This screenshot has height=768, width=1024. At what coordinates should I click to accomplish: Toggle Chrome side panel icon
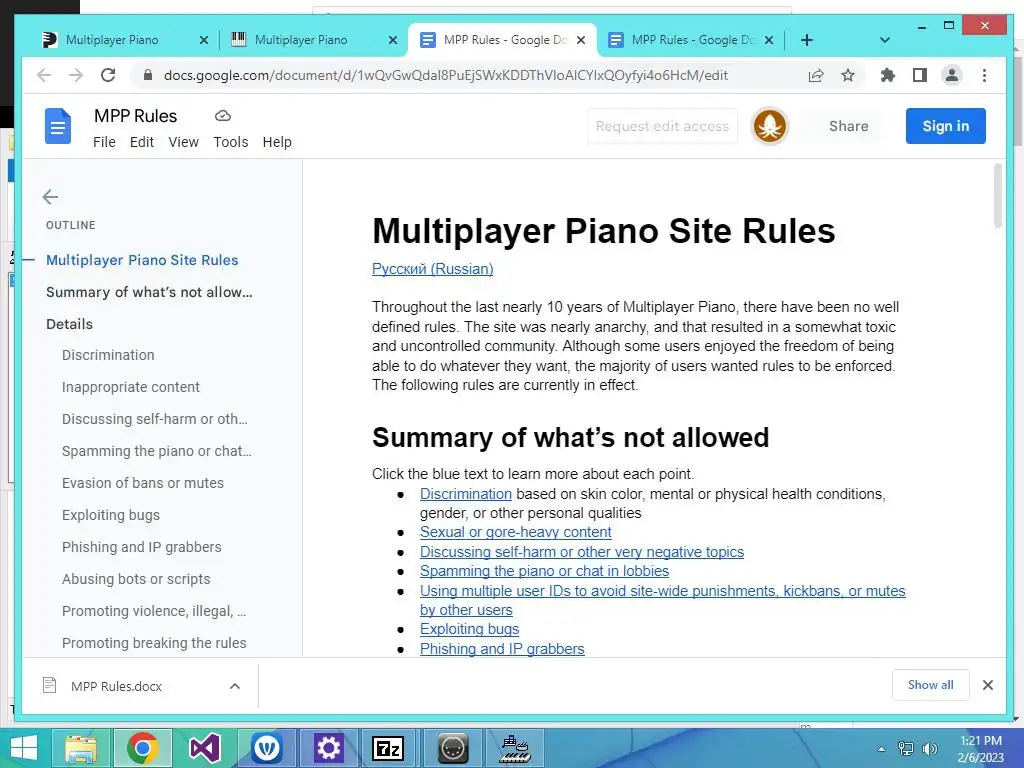tap(920, 75)
